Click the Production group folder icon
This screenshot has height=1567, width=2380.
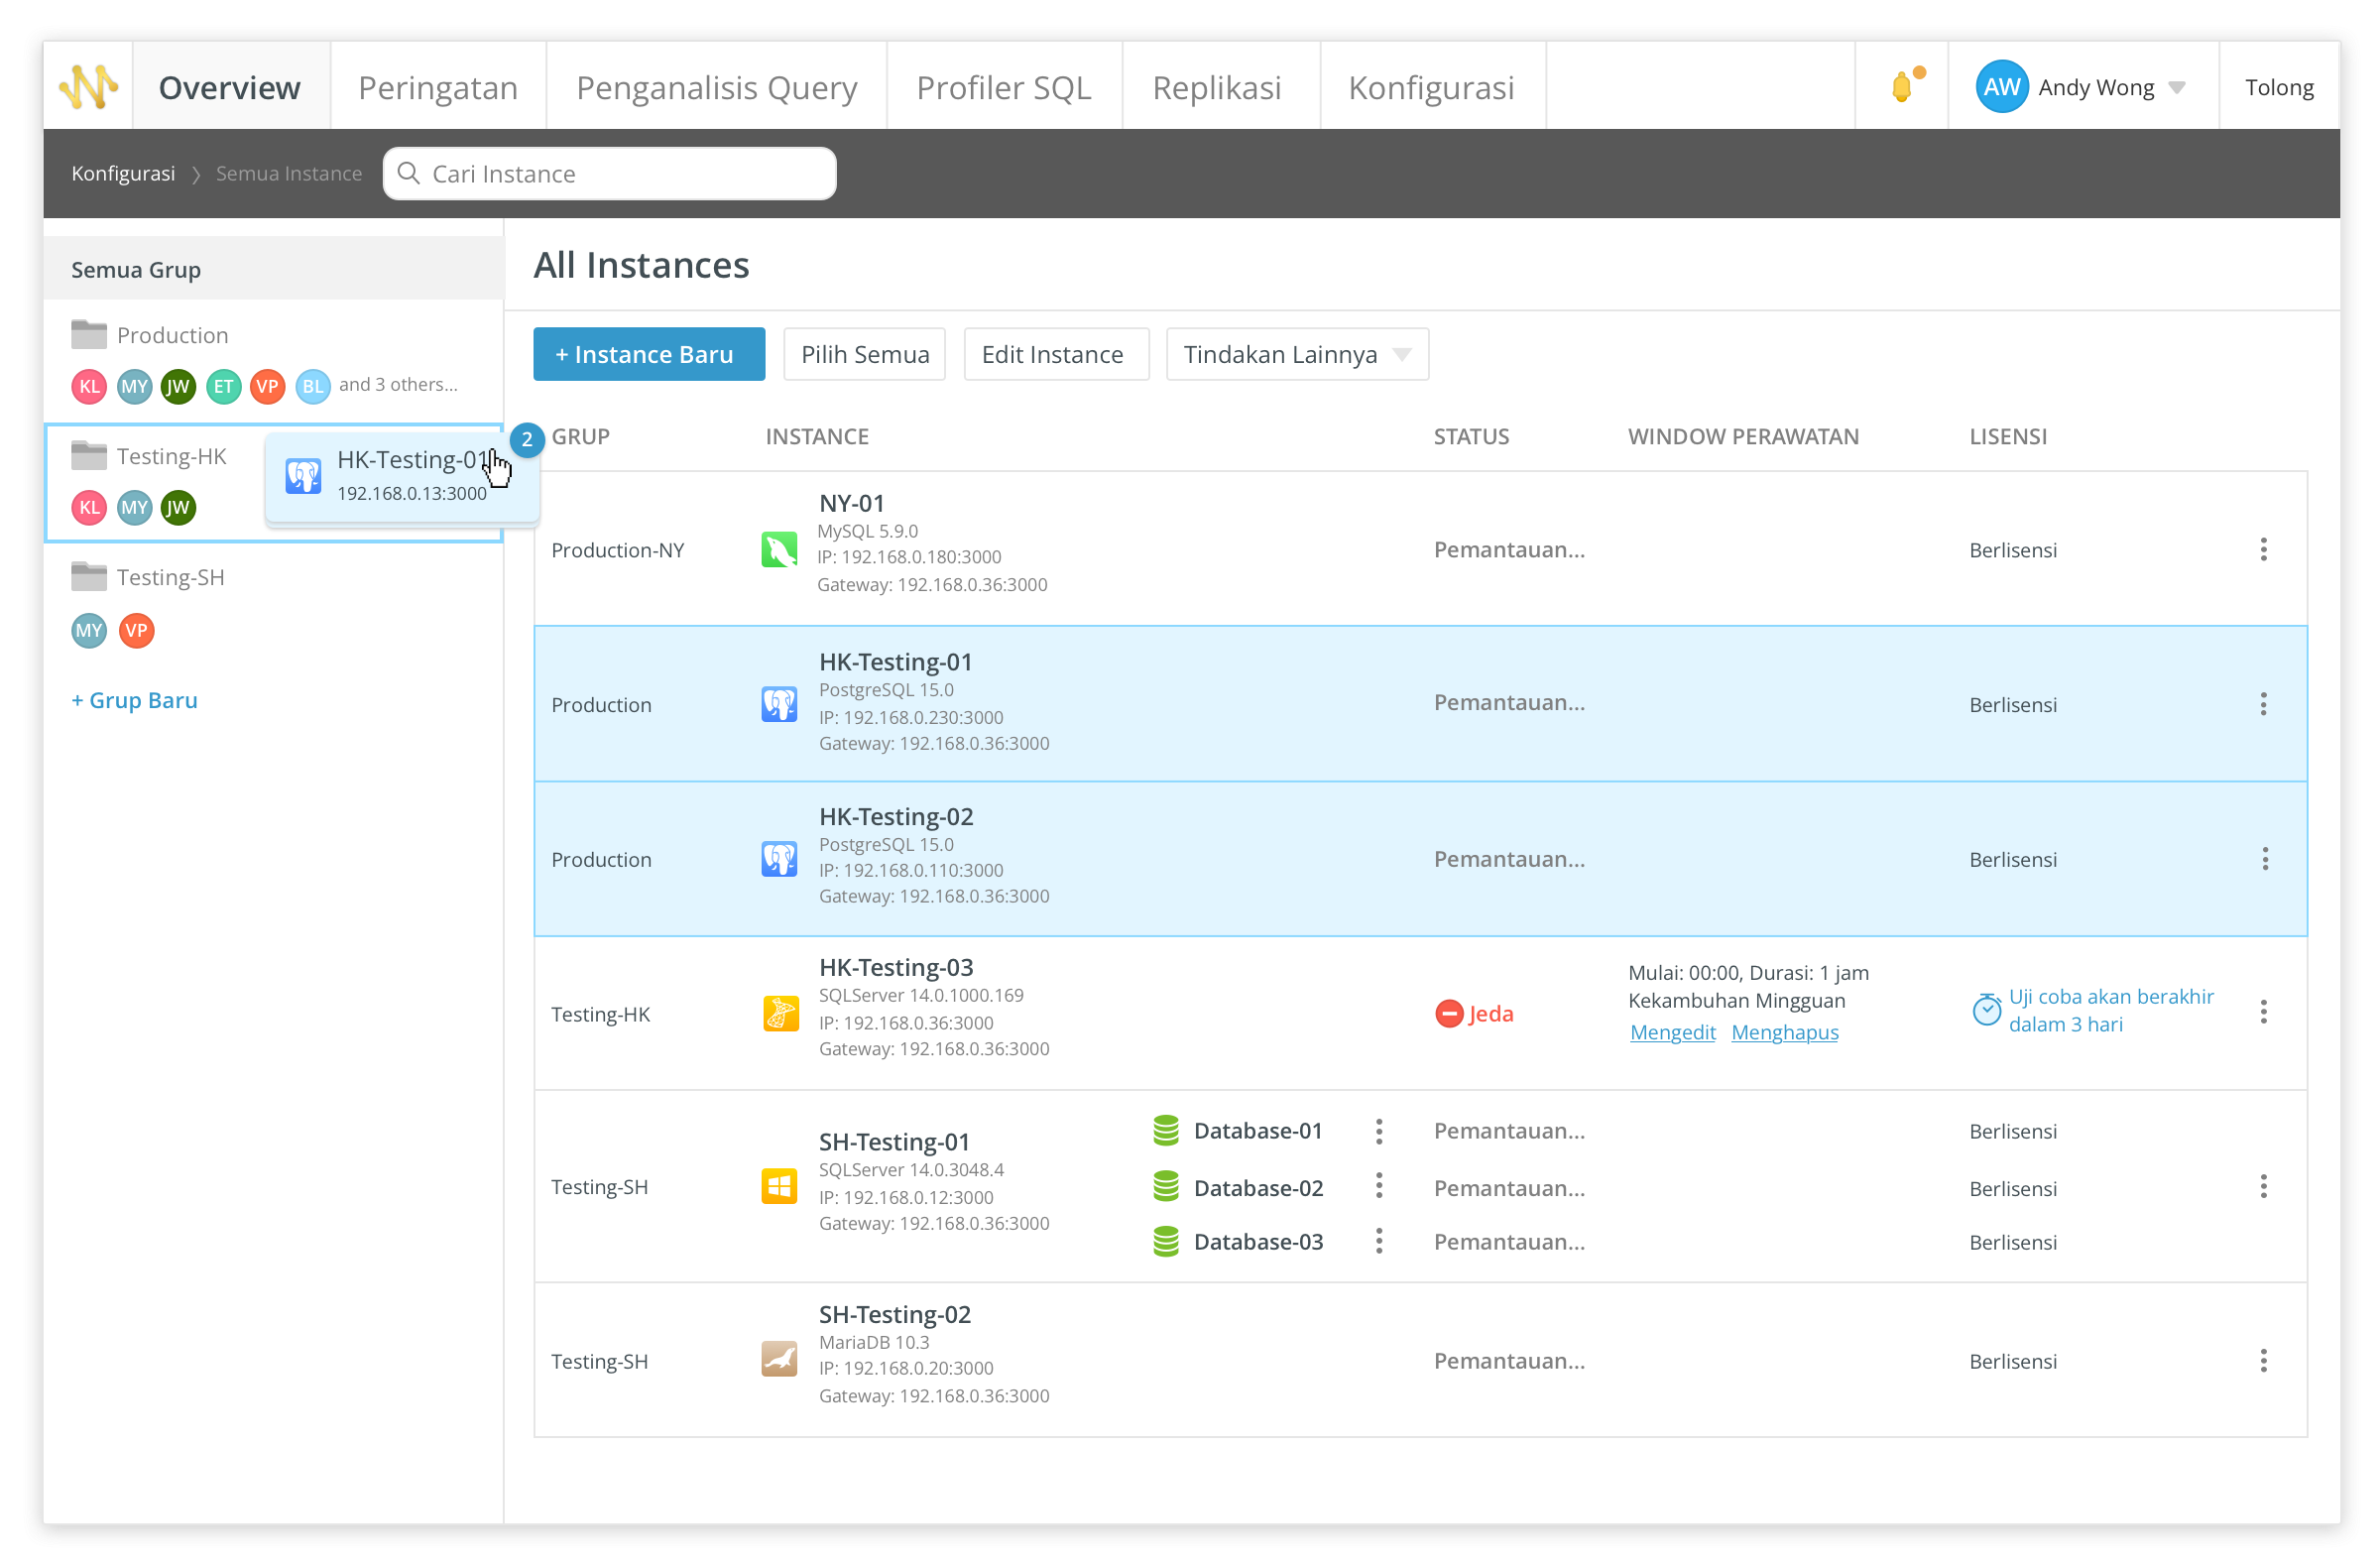point(89,335)
